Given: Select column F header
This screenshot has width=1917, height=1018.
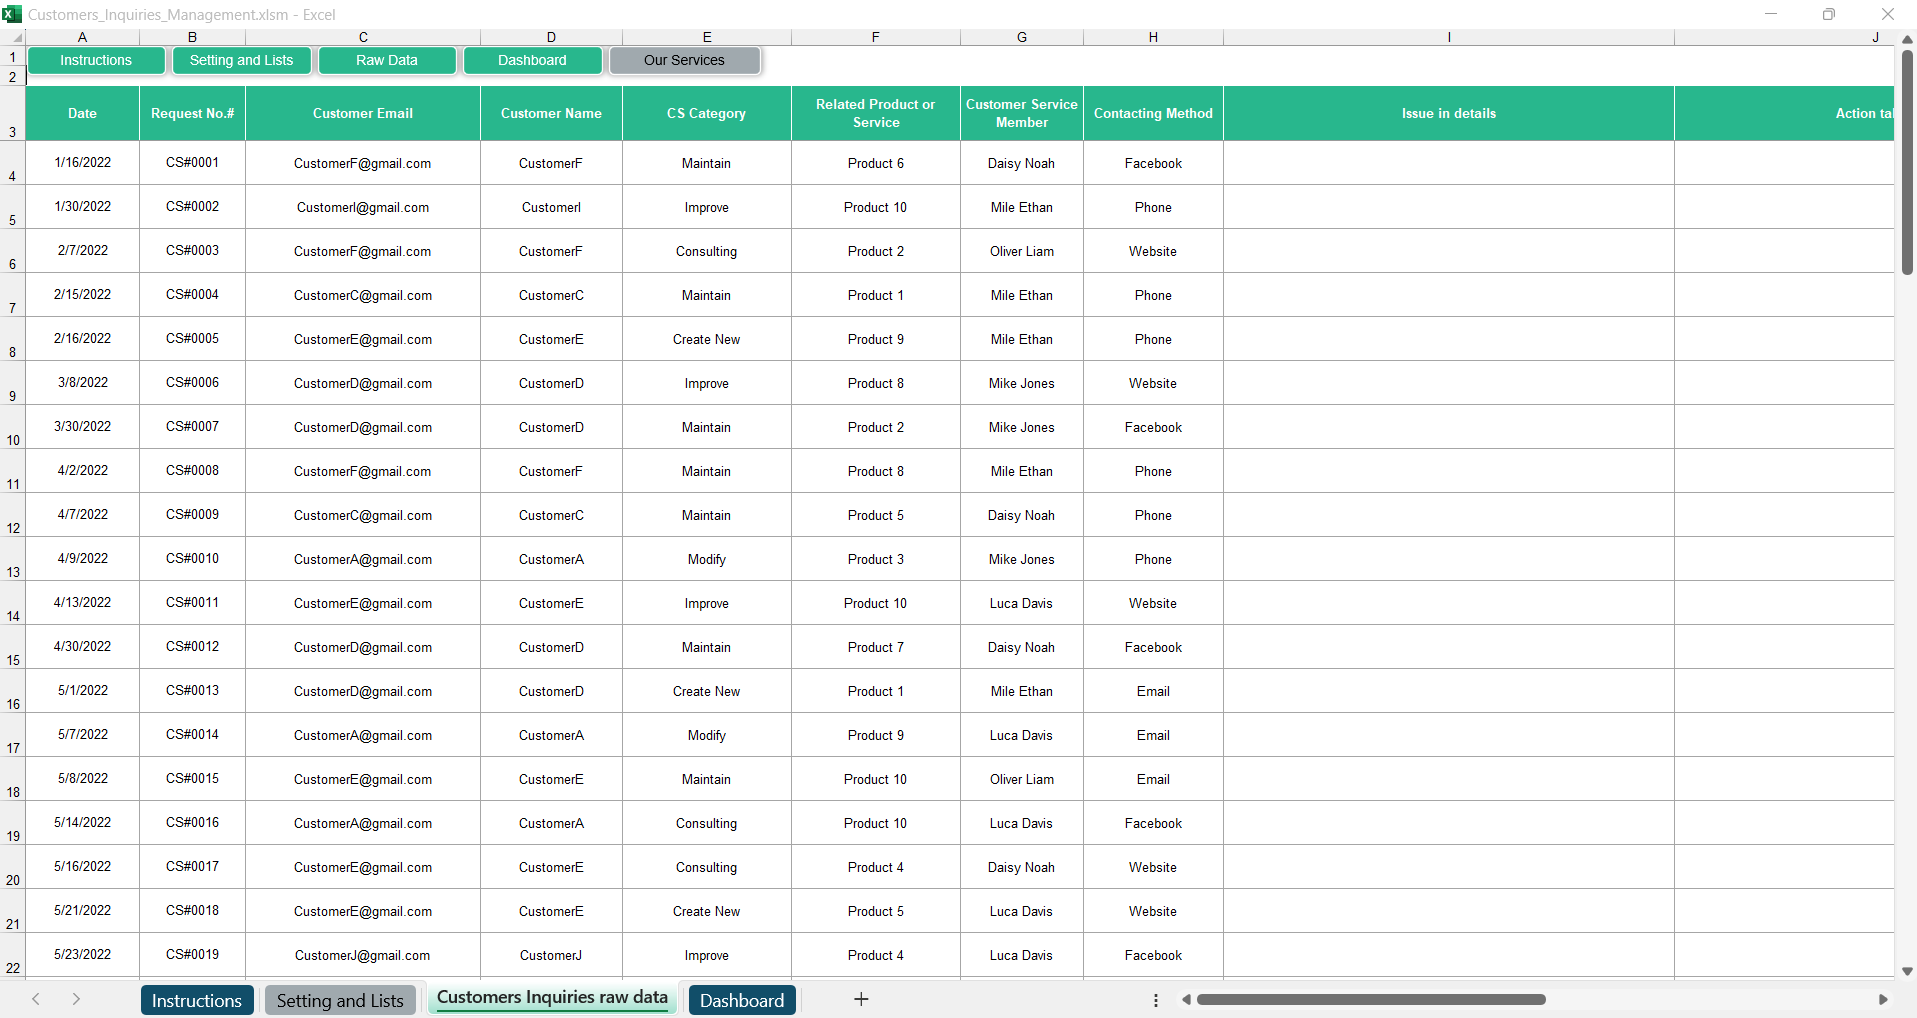Looking at the screenshot, I should [875, 37].
